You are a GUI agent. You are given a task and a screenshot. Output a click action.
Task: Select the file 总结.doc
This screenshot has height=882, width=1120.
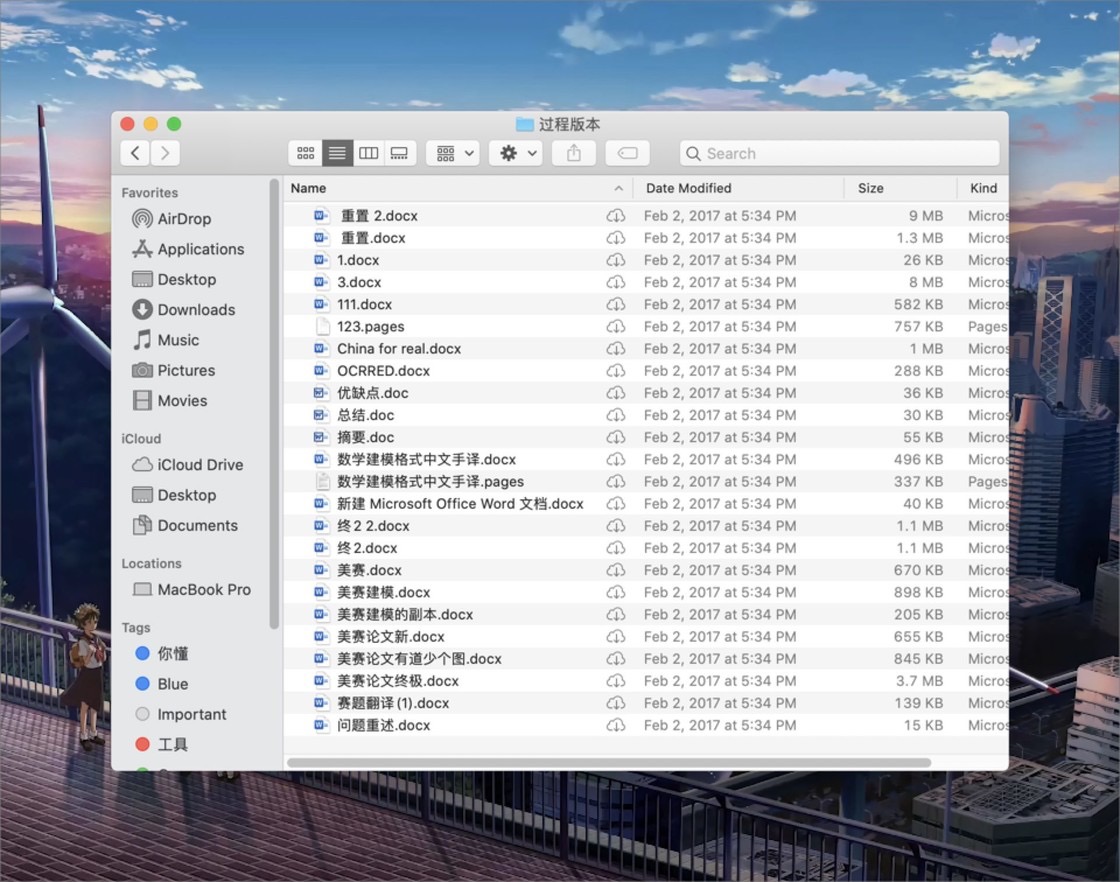point(646,415)
